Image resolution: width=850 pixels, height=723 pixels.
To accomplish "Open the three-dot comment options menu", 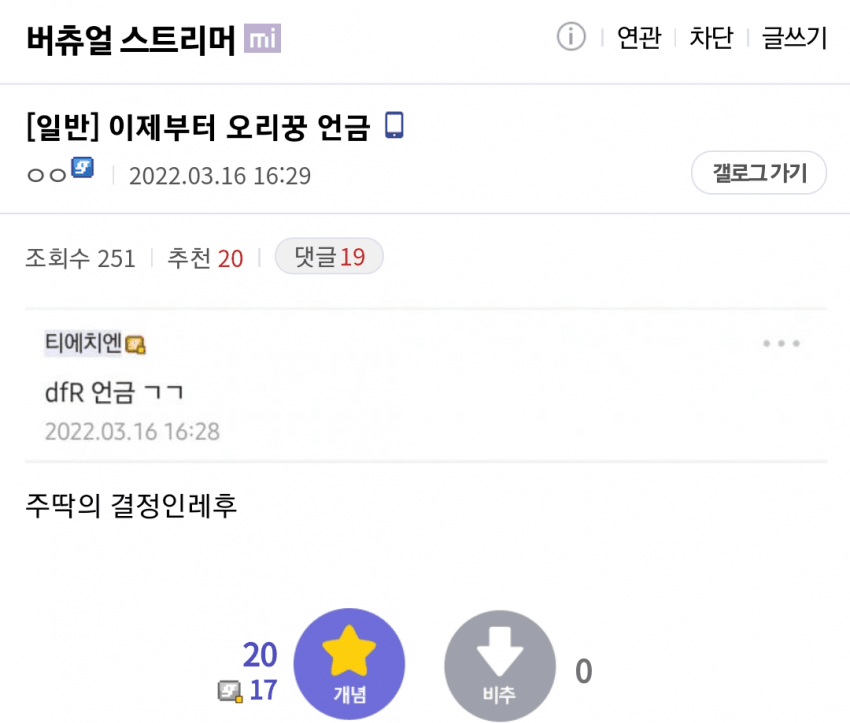I will coord(781,343).
